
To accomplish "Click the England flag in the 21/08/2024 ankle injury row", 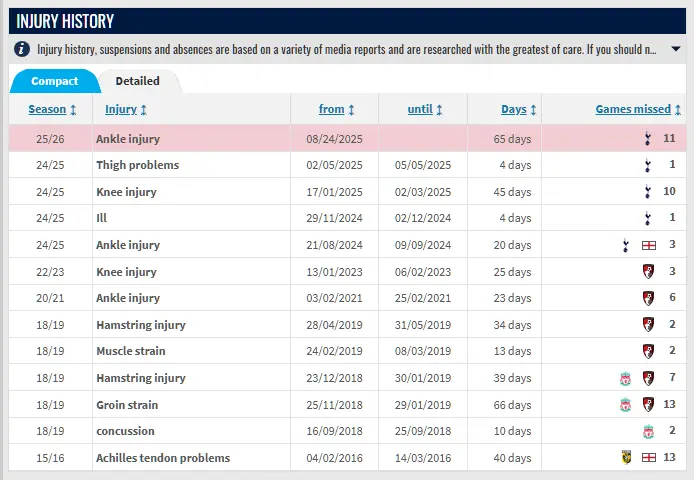I will (648, 245).
